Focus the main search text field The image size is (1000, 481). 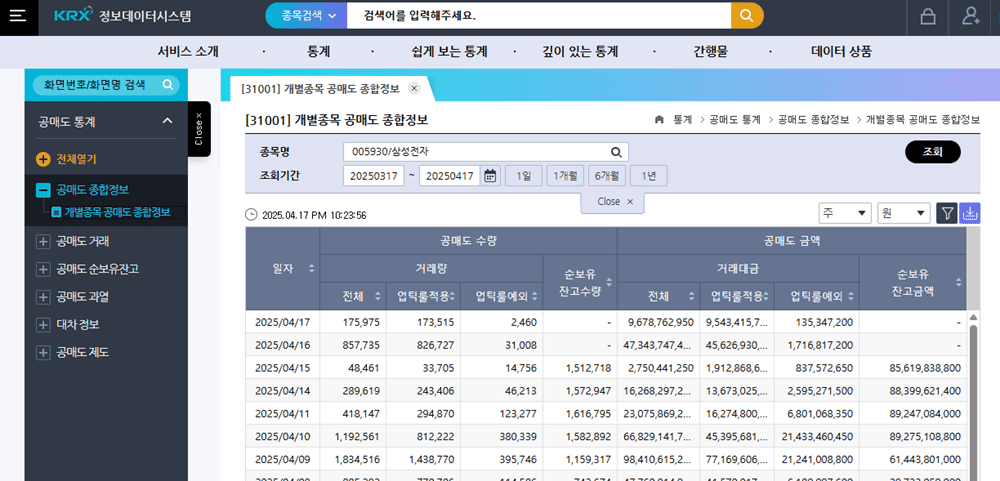539,16
